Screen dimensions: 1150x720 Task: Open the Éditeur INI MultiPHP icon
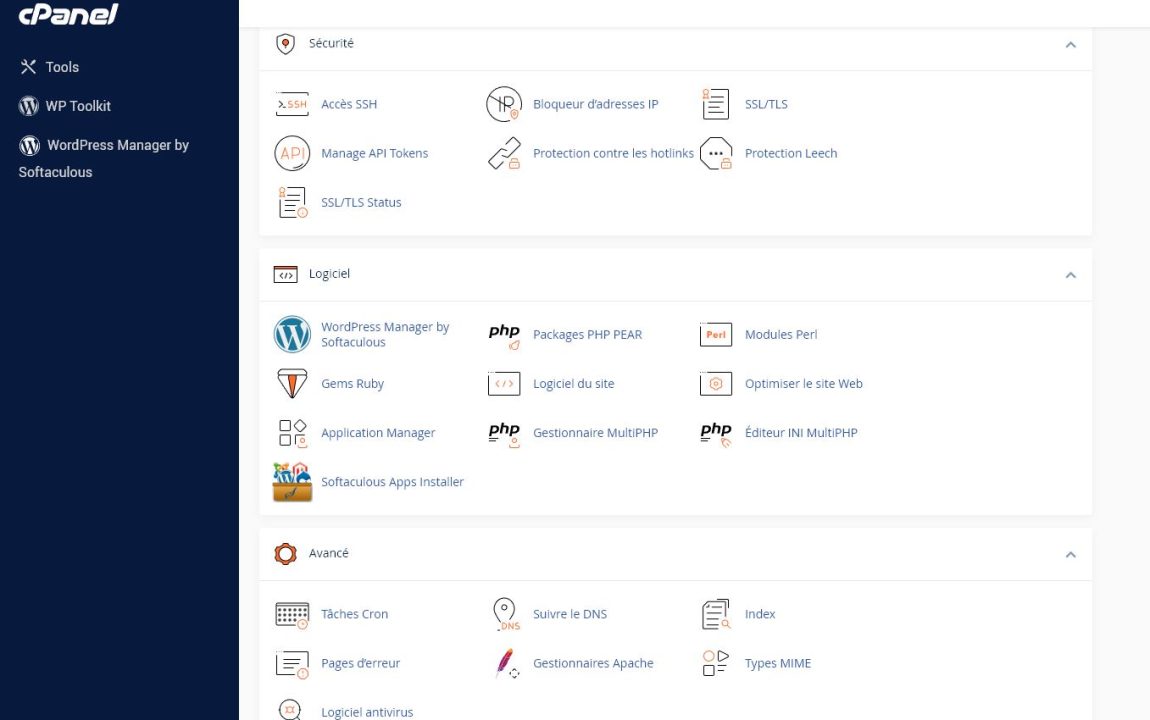716,434
